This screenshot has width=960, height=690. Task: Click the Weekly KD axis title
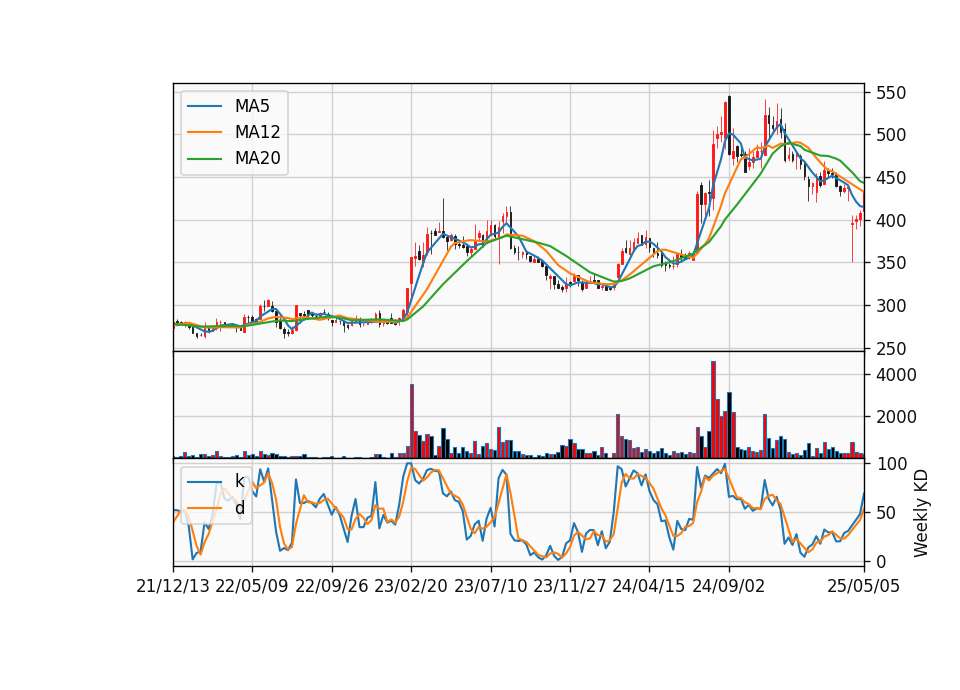tap(921, 514)
